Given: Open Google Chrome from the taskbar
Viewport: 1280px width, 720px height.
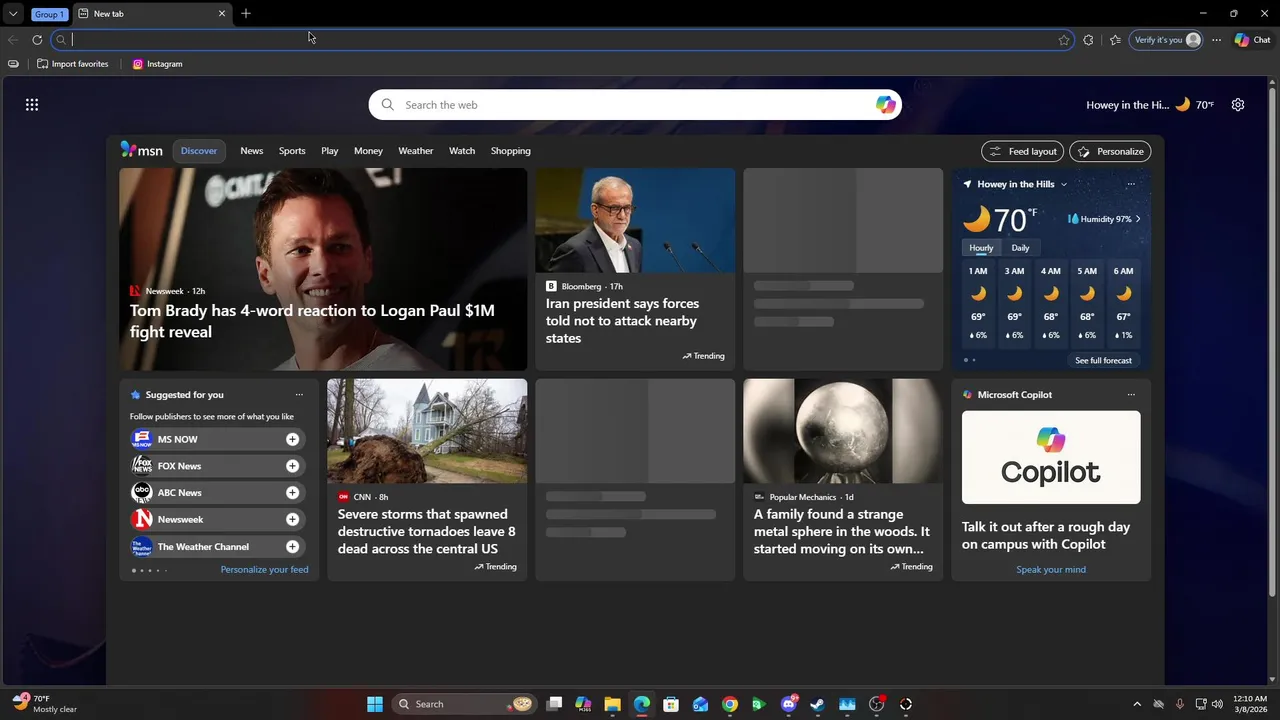Looking at the screenshot, I should click(730, 704).
